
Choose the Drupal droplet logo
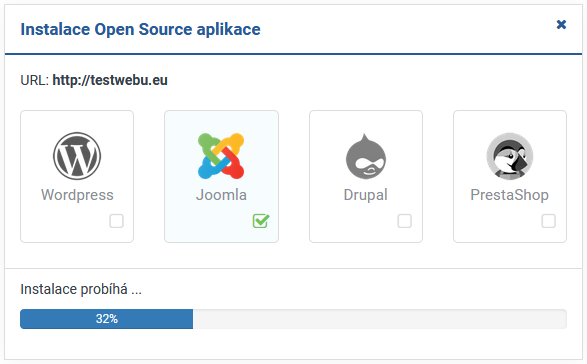pyautogui.click(x=366, y=156)
